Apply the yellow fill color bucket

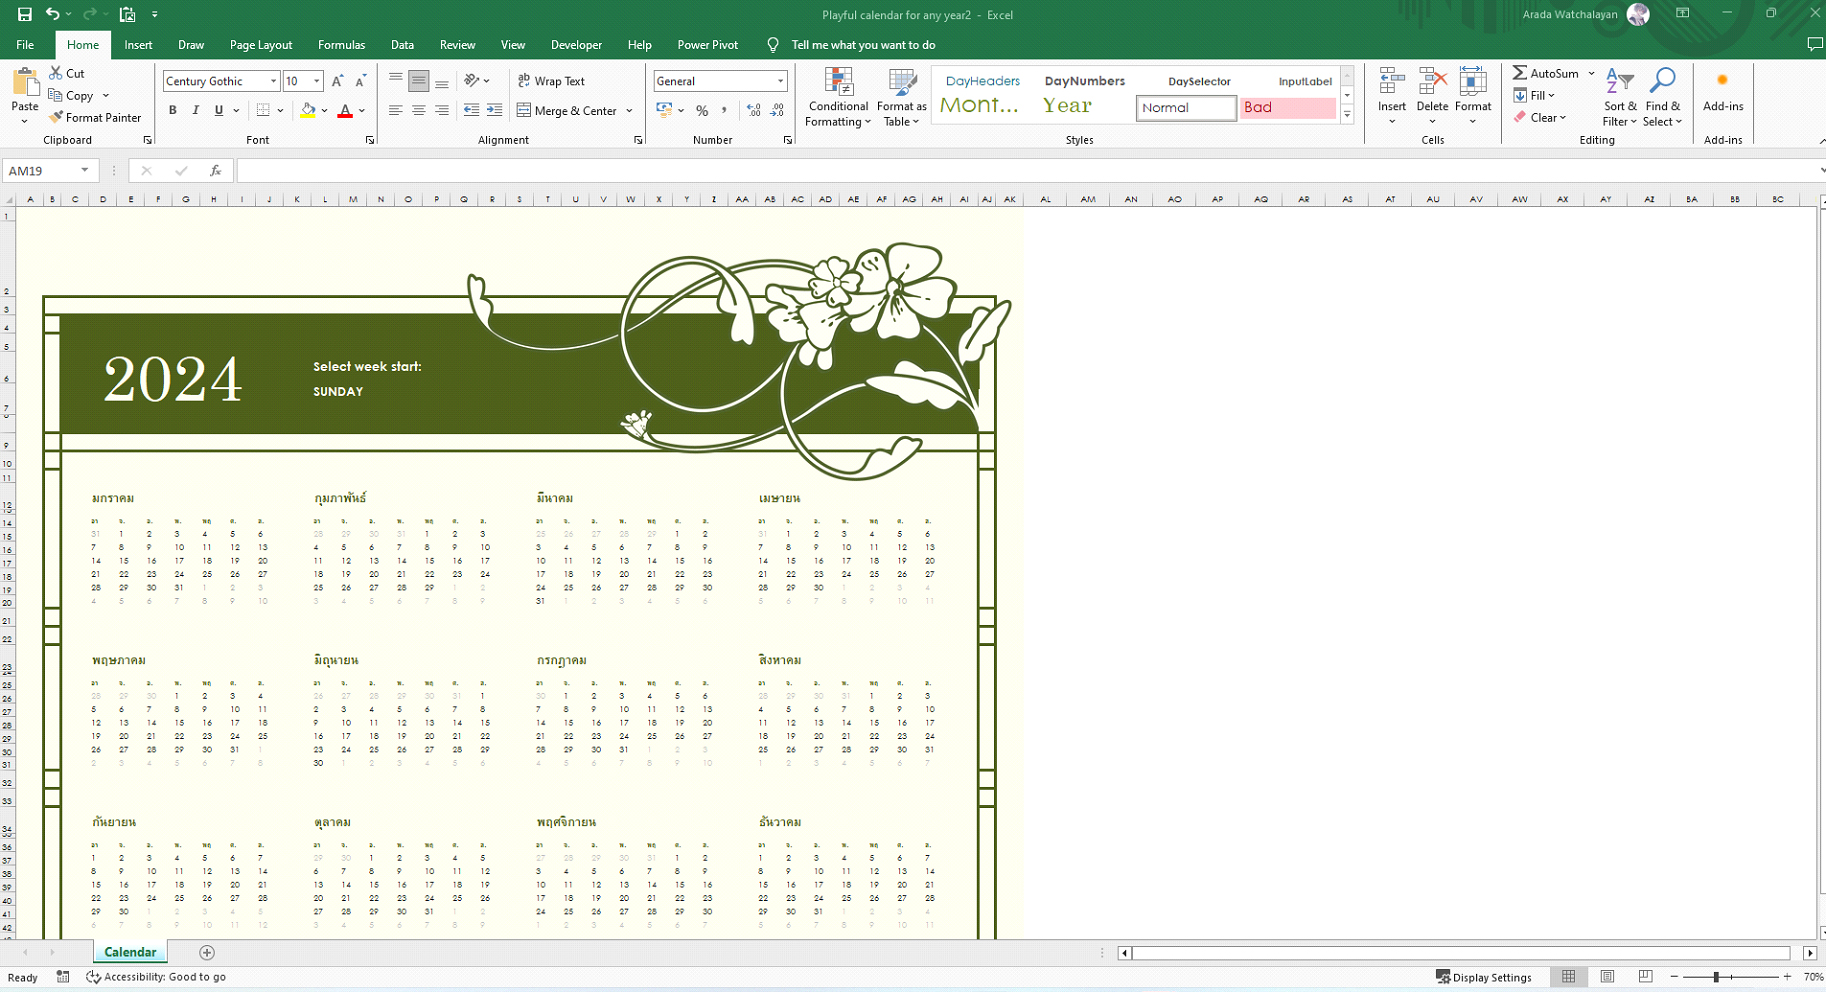tap(308, 110)
